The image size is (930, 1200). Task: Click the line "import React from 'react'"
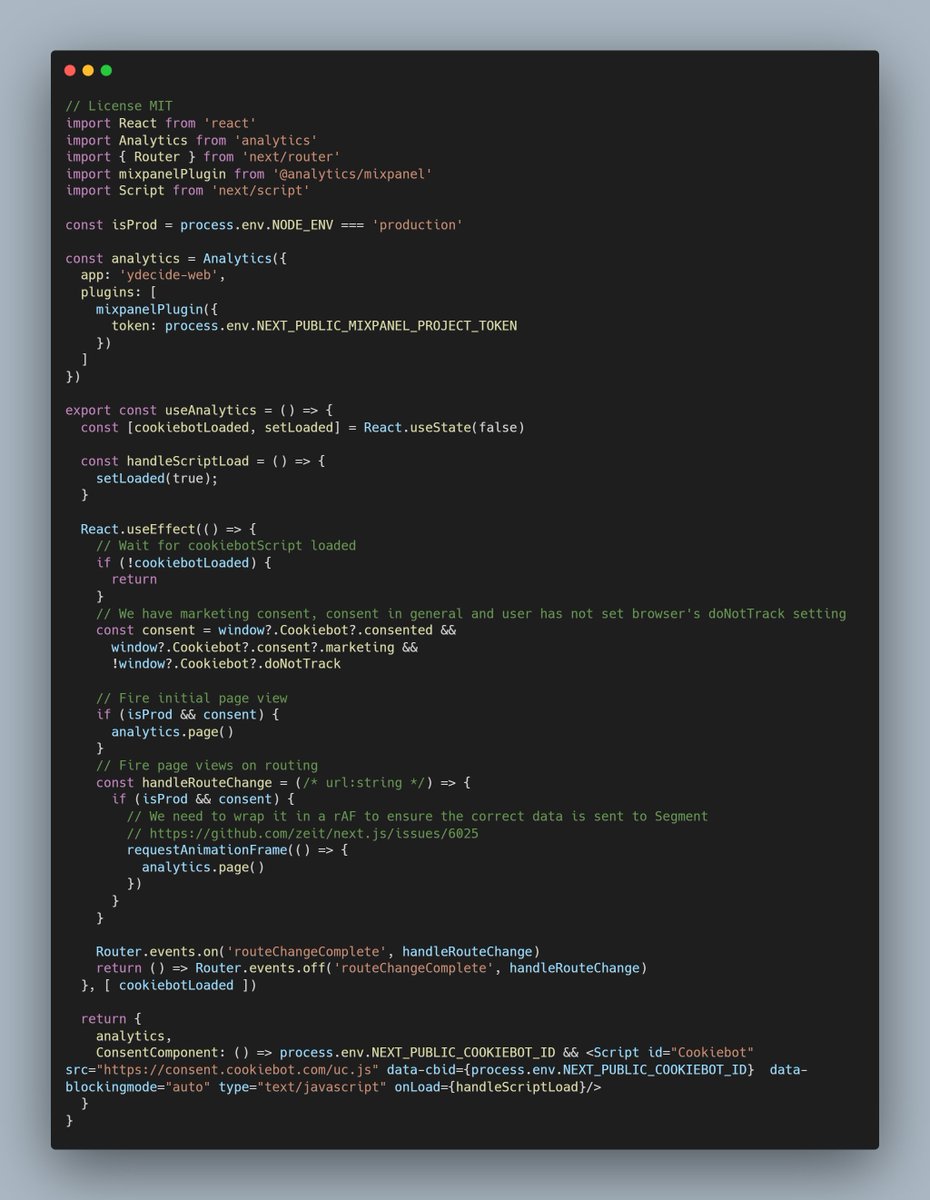[161, 122]
